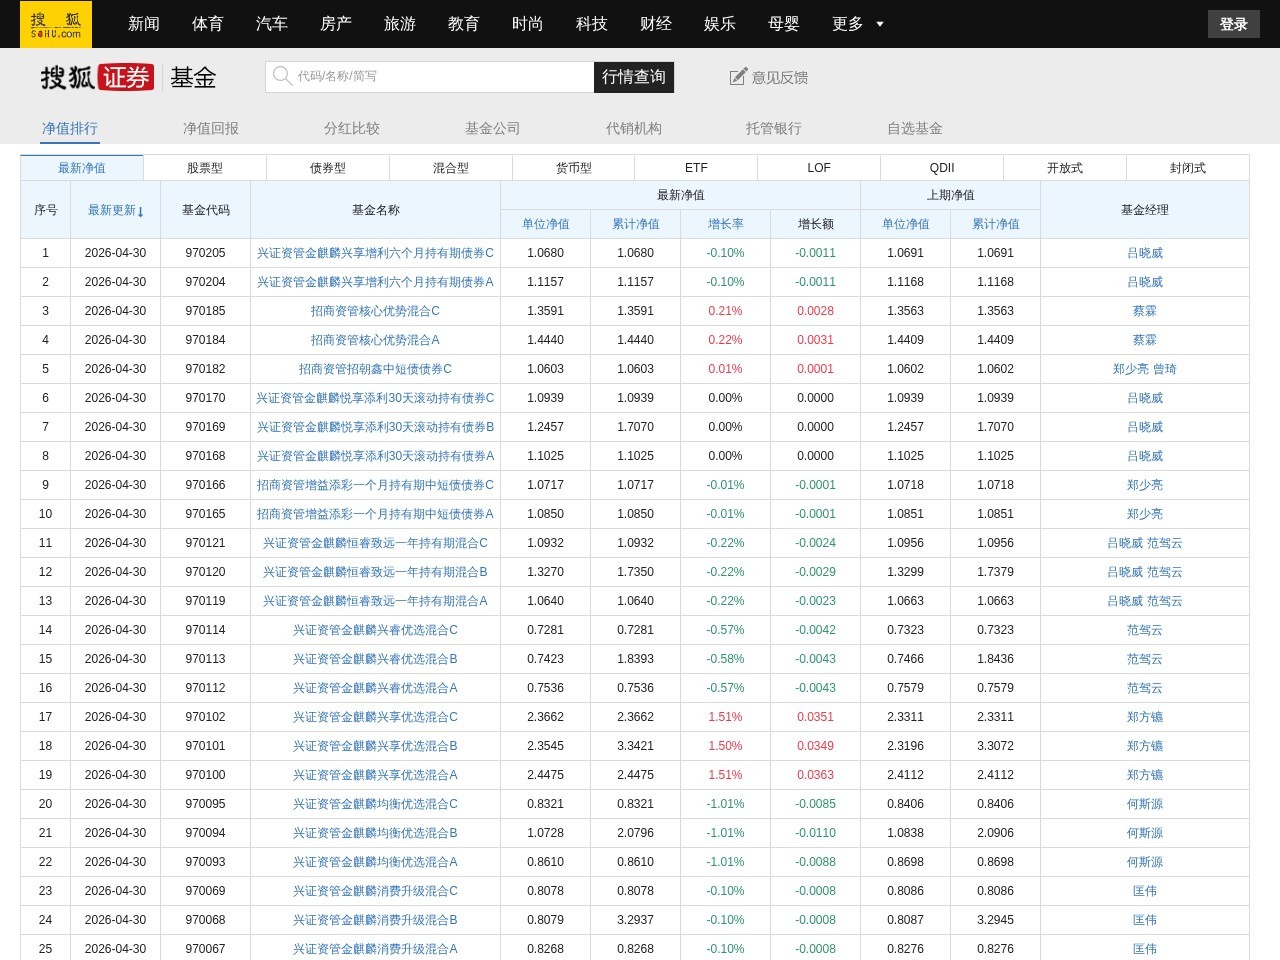Viewport: 1280px width, 960px height.
Task: Sort by previous-period 单位净值 column header
Action: (906, 224)
